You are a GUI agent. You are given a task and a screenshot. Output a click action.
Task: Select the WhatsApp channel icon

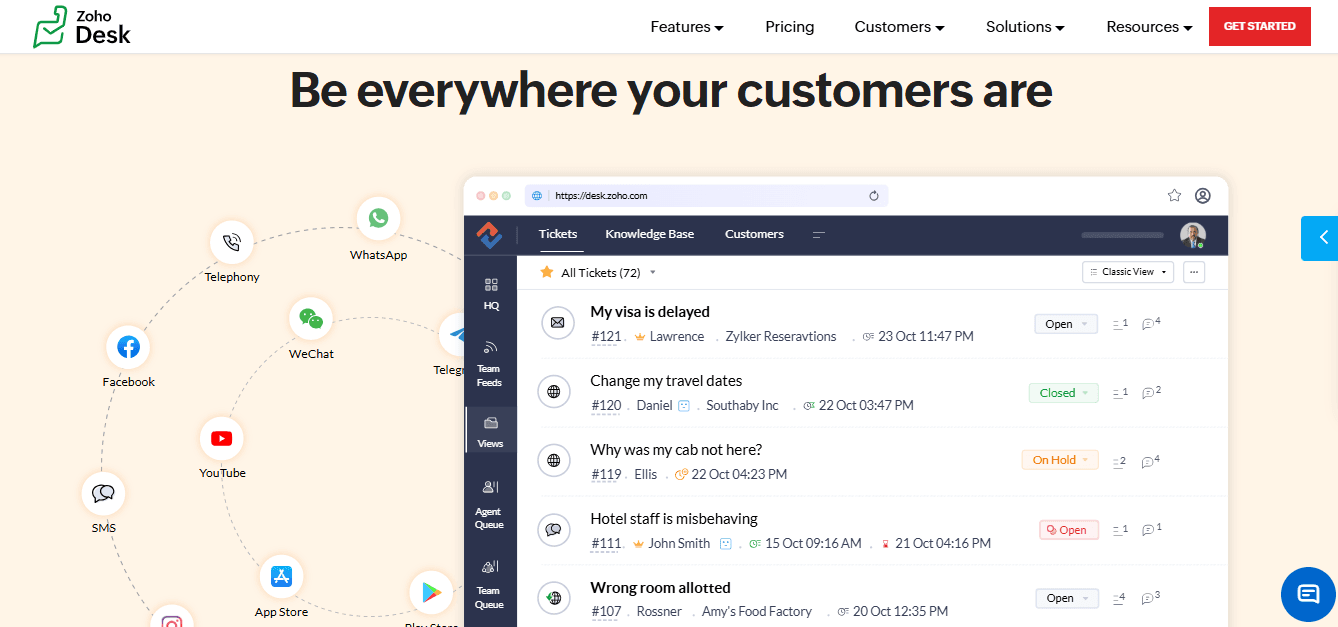tap(378, 218)
